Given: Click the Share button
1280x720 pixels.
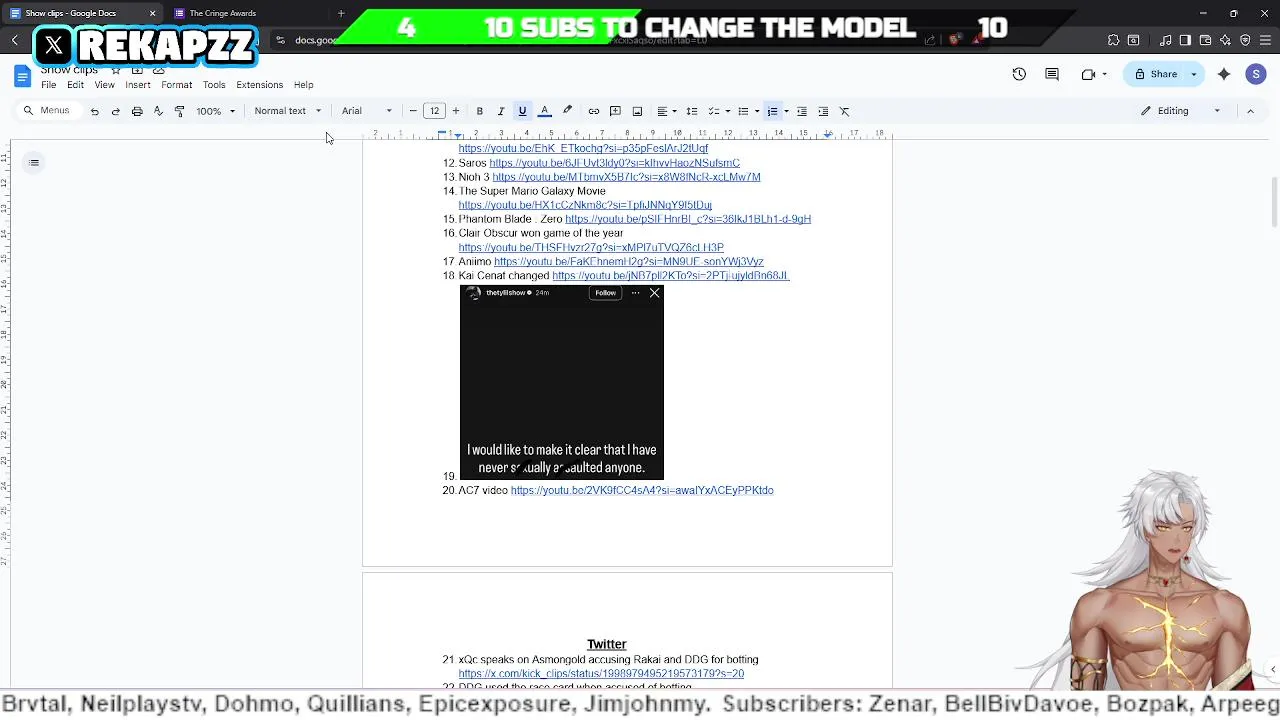Looking at the screenshot, I should [1156, 74].
